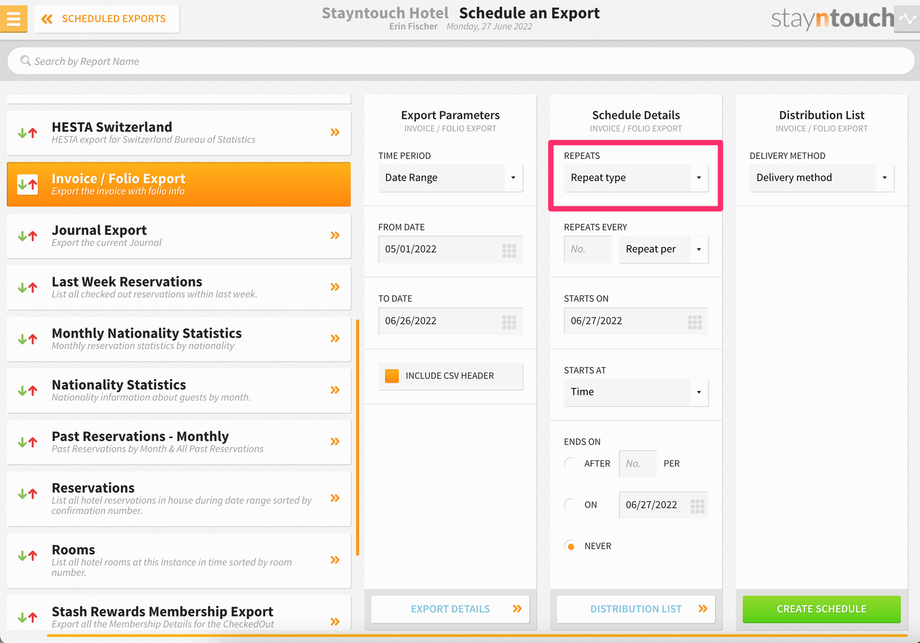Click the Ends On After number field
Screen dimensions: 920x643
point(638,463)
